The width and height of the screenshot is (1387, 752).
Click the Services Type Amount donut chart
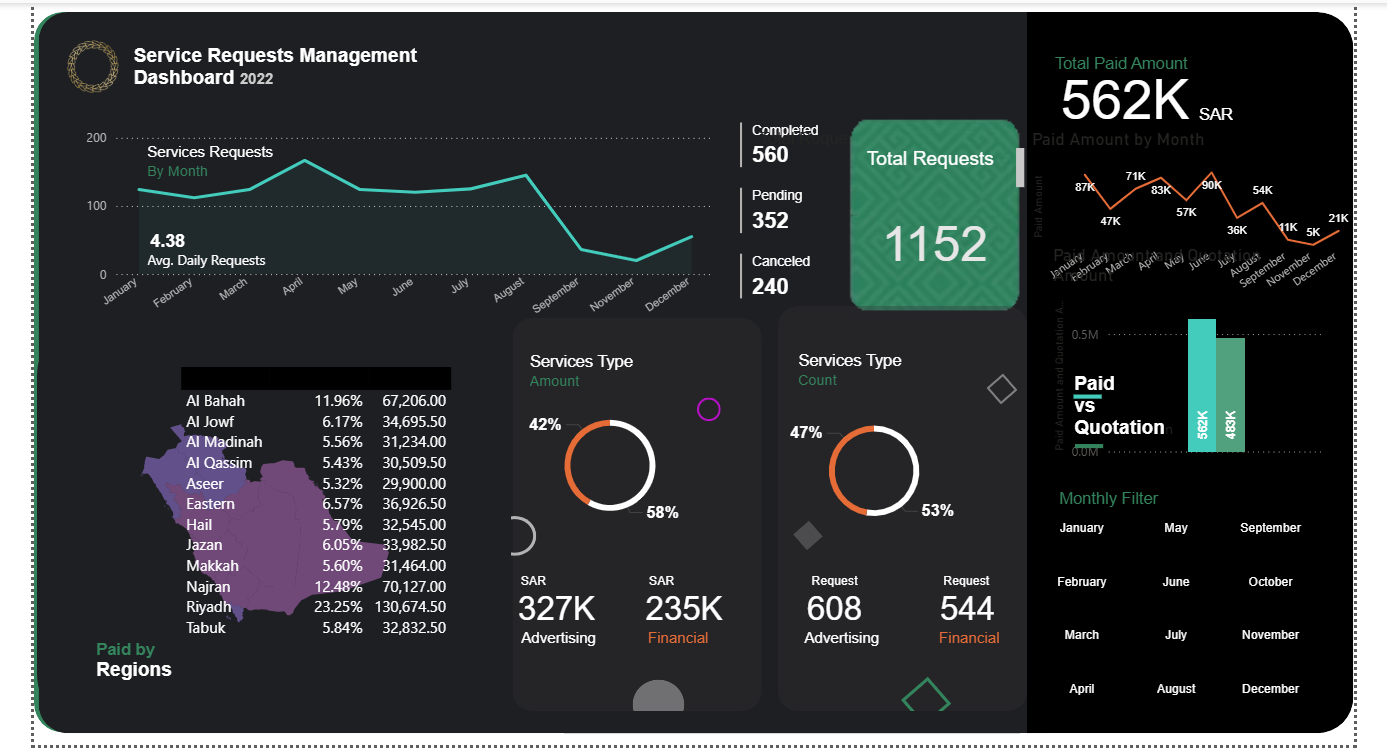(609, 466)
